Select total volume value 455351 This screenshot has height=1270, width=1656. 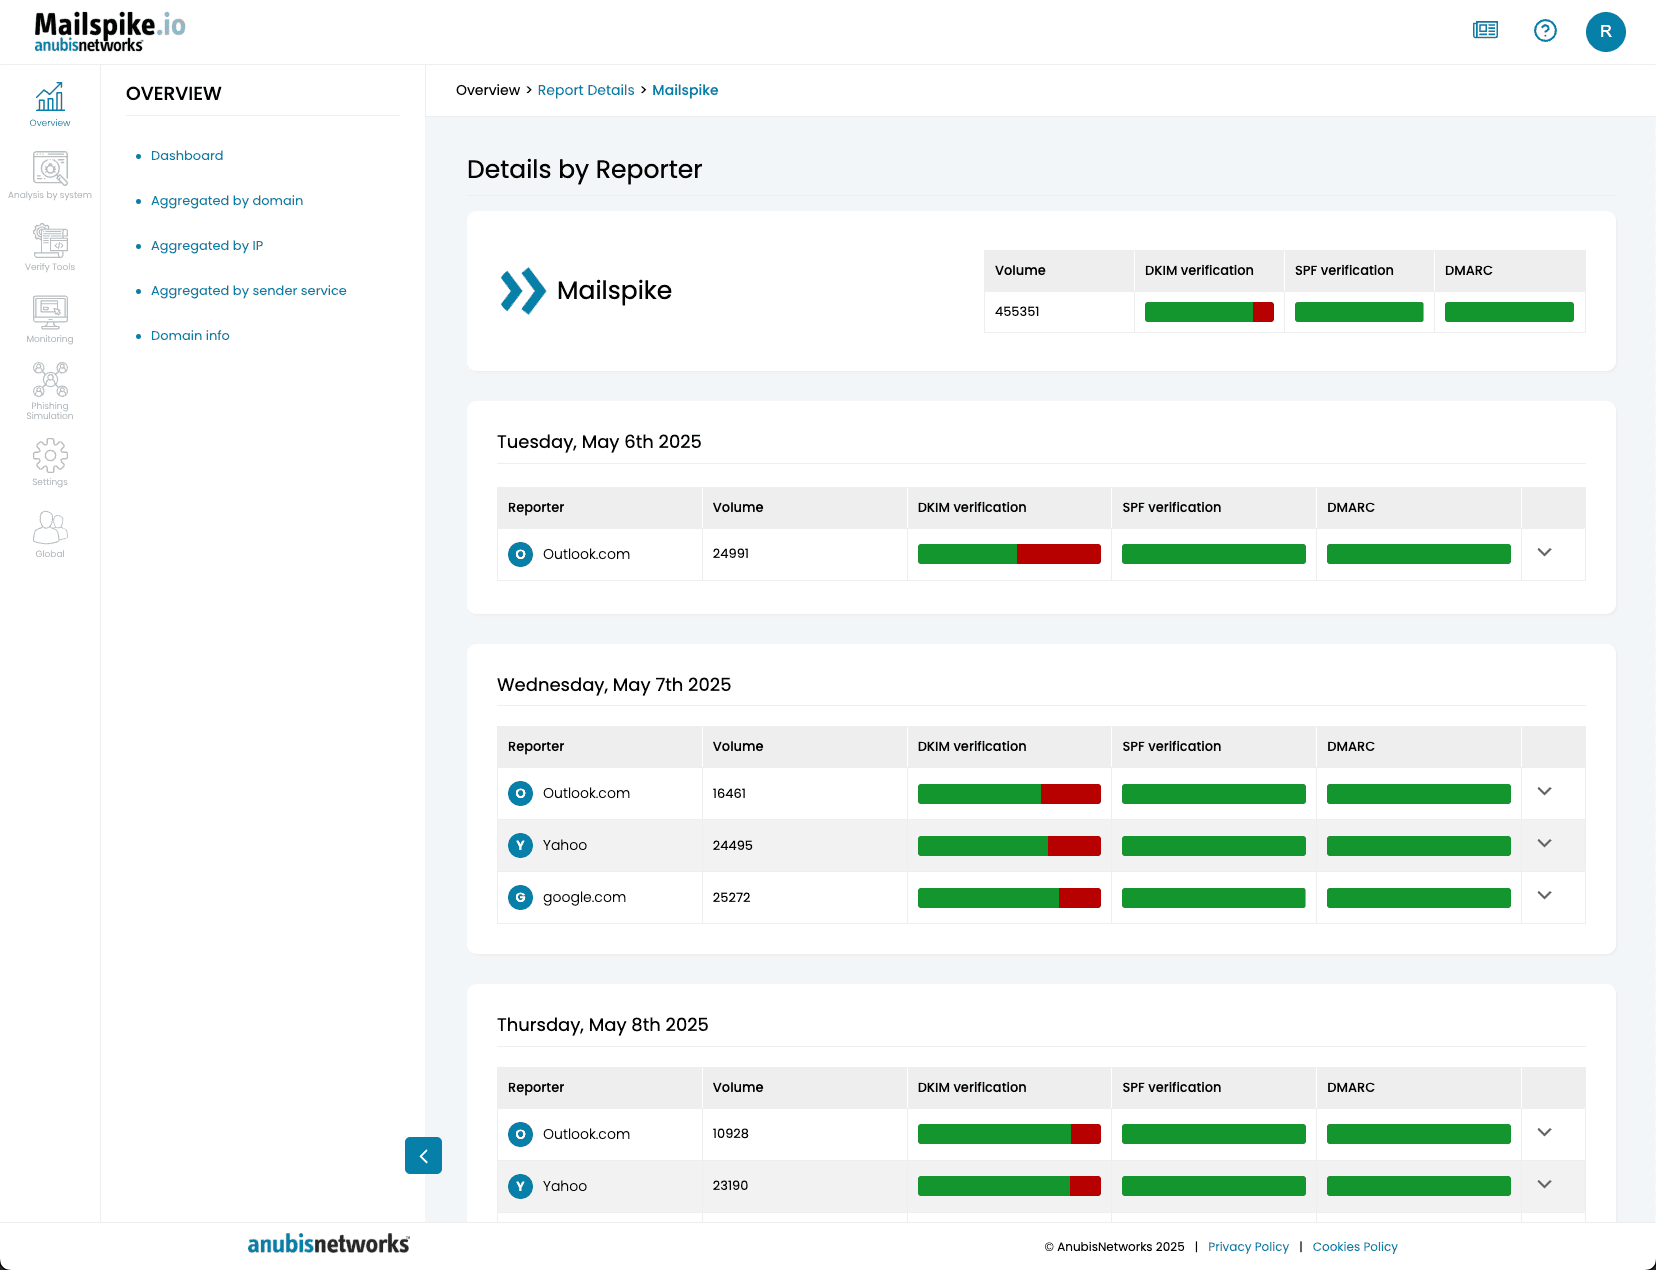coord(1017,312)
